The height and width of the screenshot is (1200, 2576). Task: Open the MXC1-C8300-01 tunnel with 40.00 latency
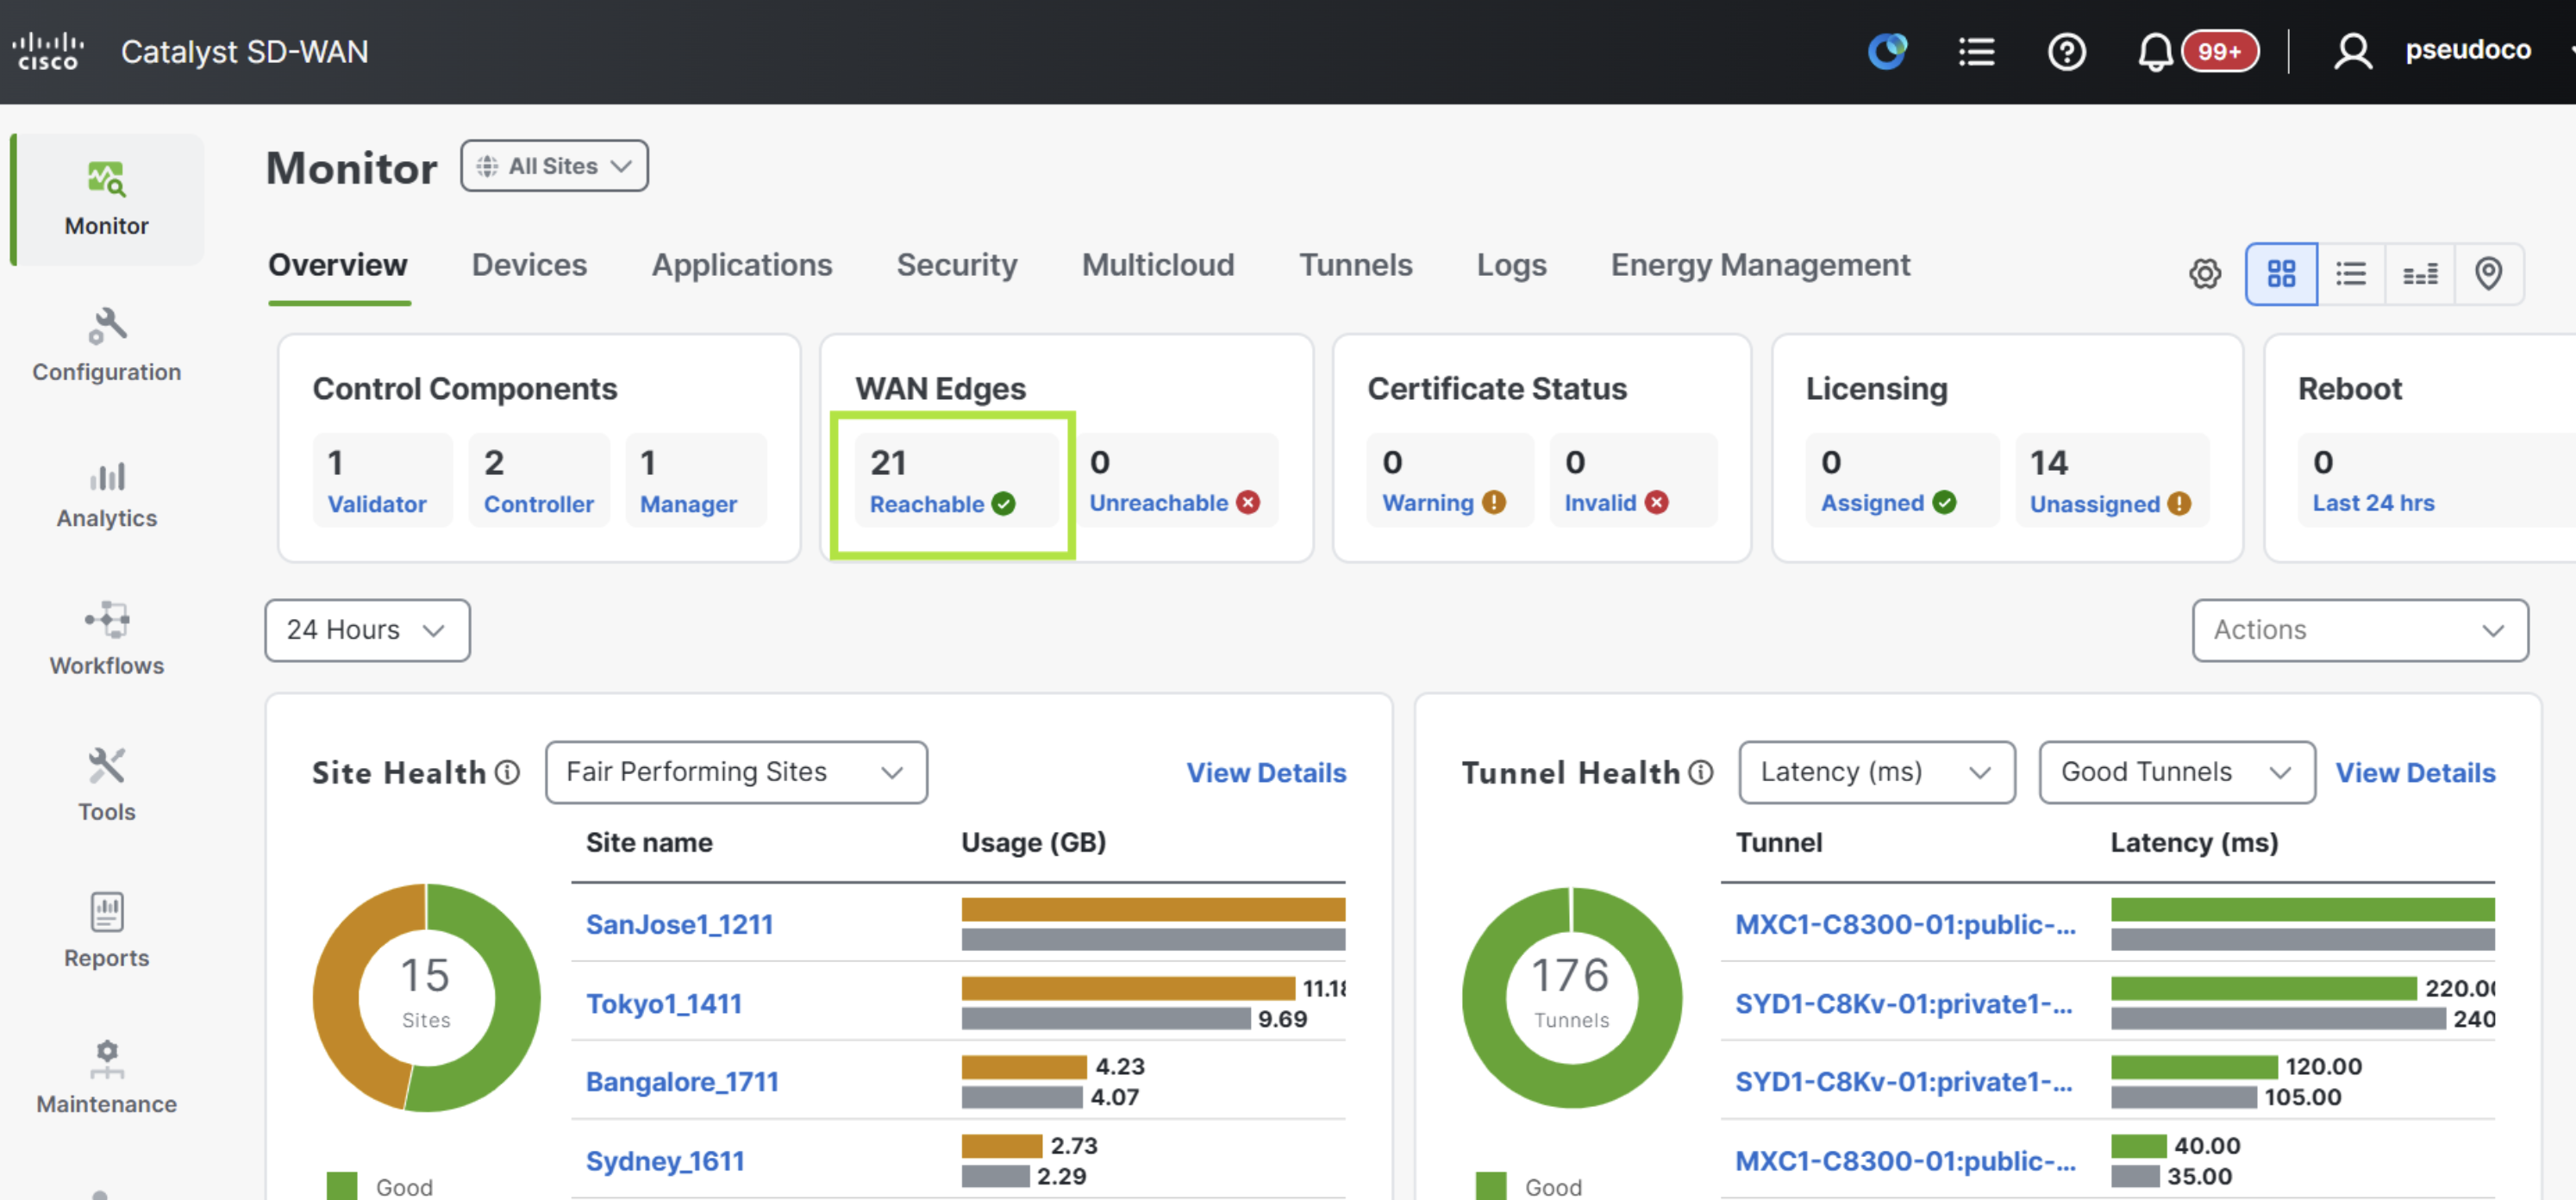(1905, 1160)
